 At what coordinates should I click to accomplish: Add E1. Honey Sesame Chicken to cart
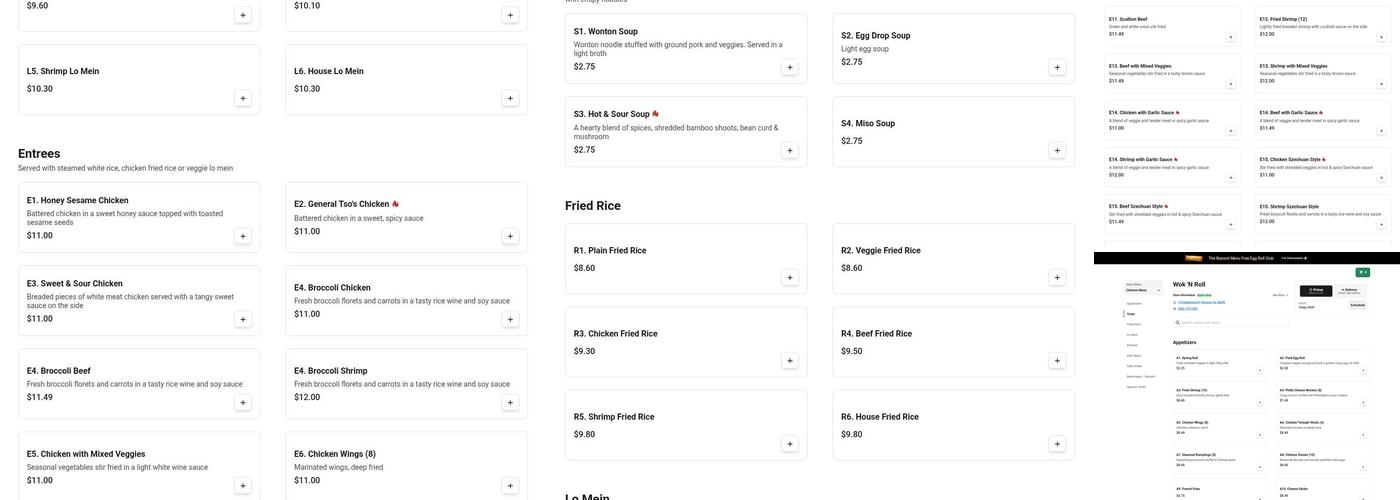pyautogui.click(x=243, y=236)
